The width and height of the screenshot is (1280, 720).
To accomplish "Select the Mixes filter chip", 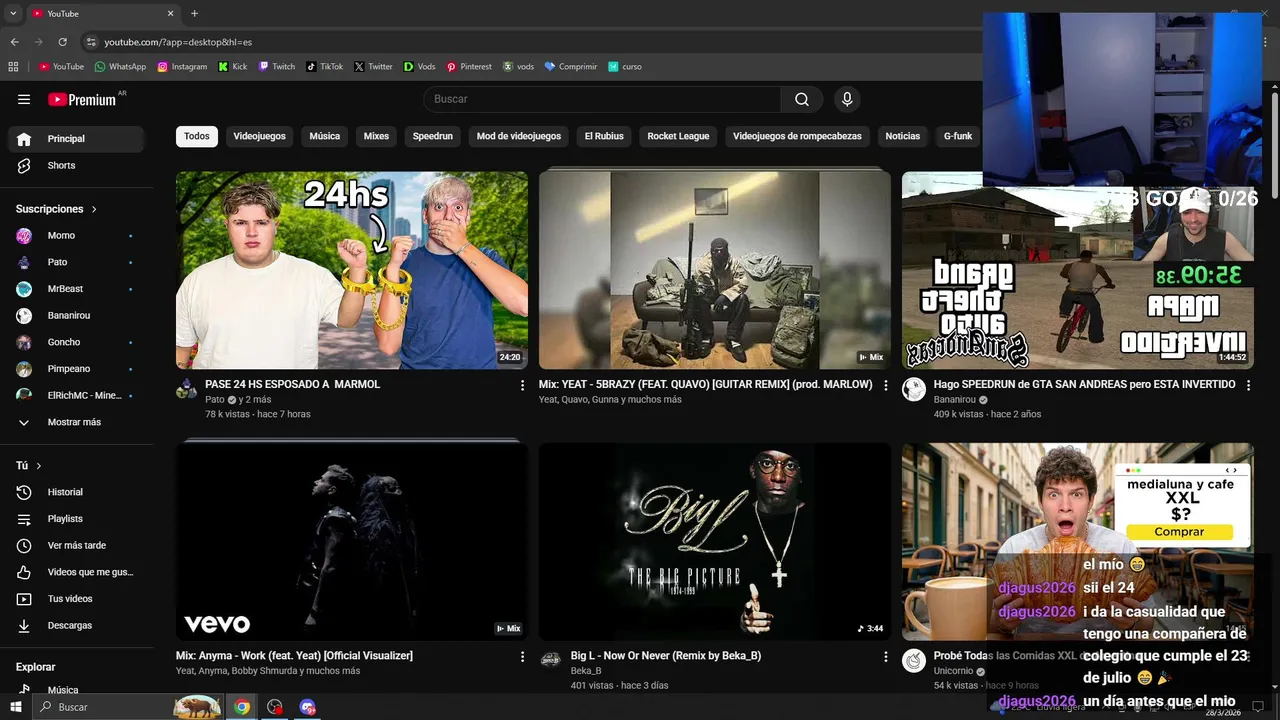I will 376,136.
